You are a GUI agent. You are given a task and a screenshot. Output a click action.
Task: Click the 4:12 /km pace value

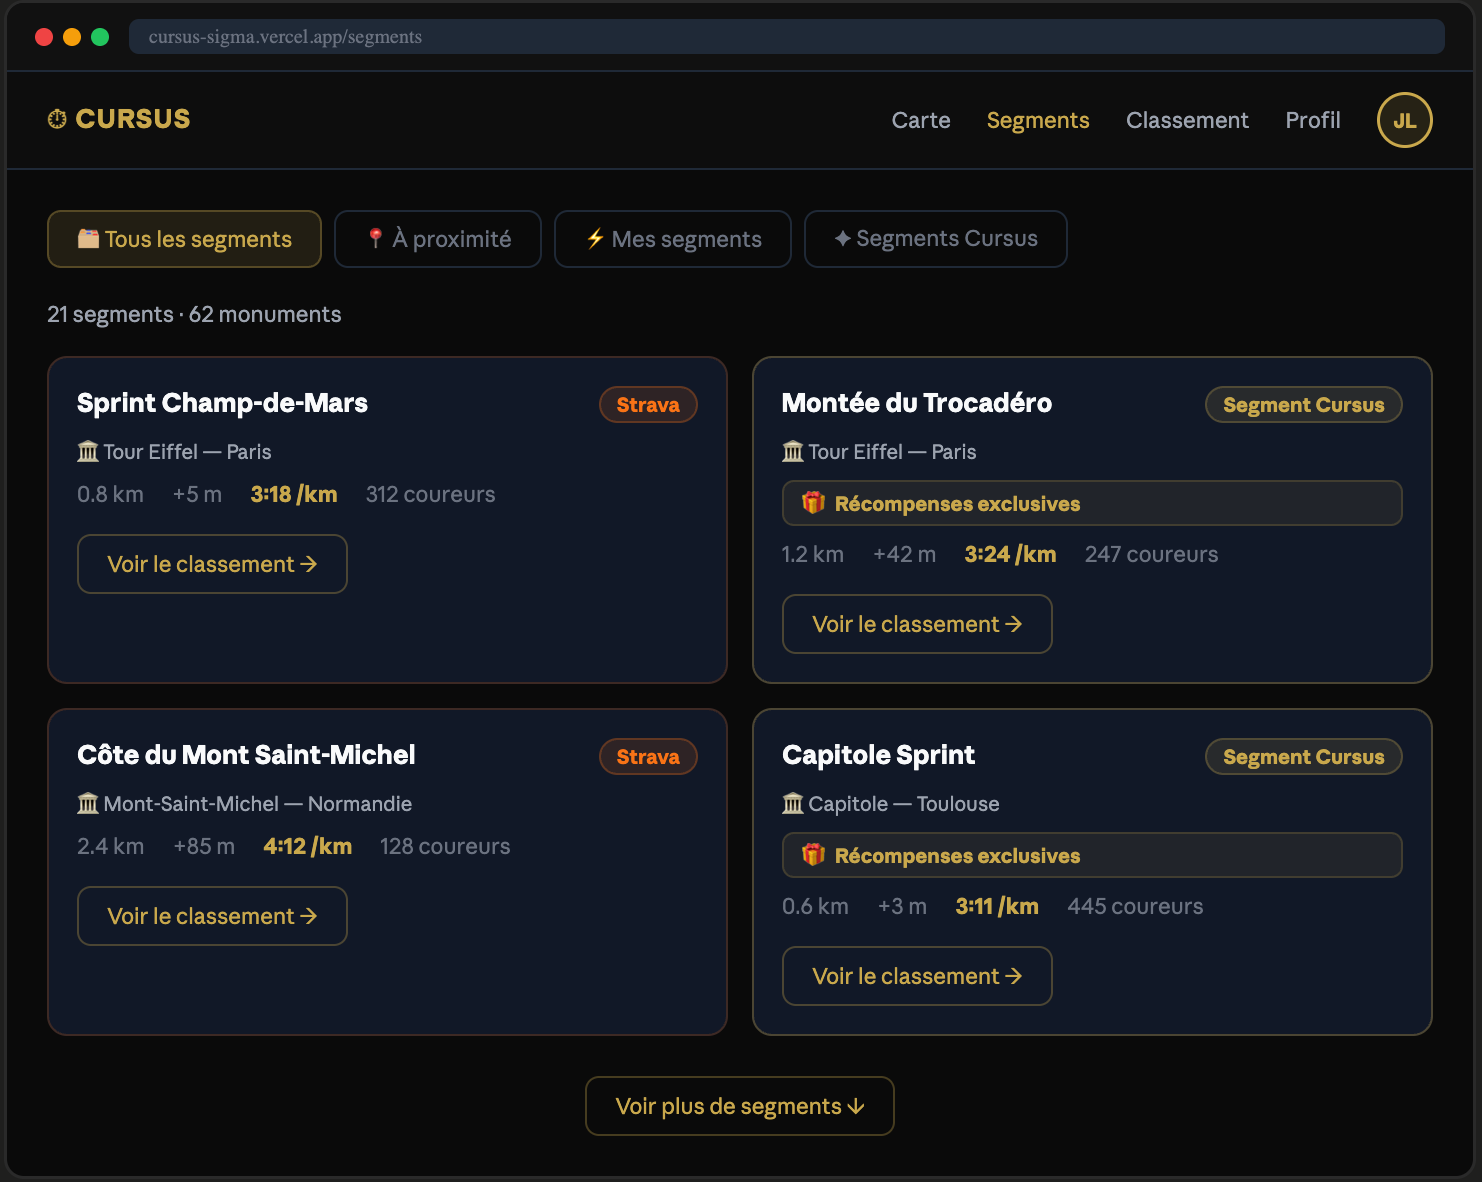(x=307, y=846)
